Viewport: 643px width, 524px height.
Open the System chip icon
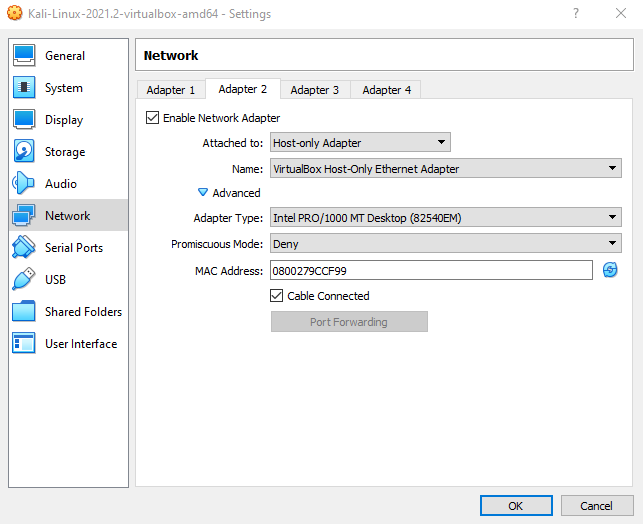point(25,88)
